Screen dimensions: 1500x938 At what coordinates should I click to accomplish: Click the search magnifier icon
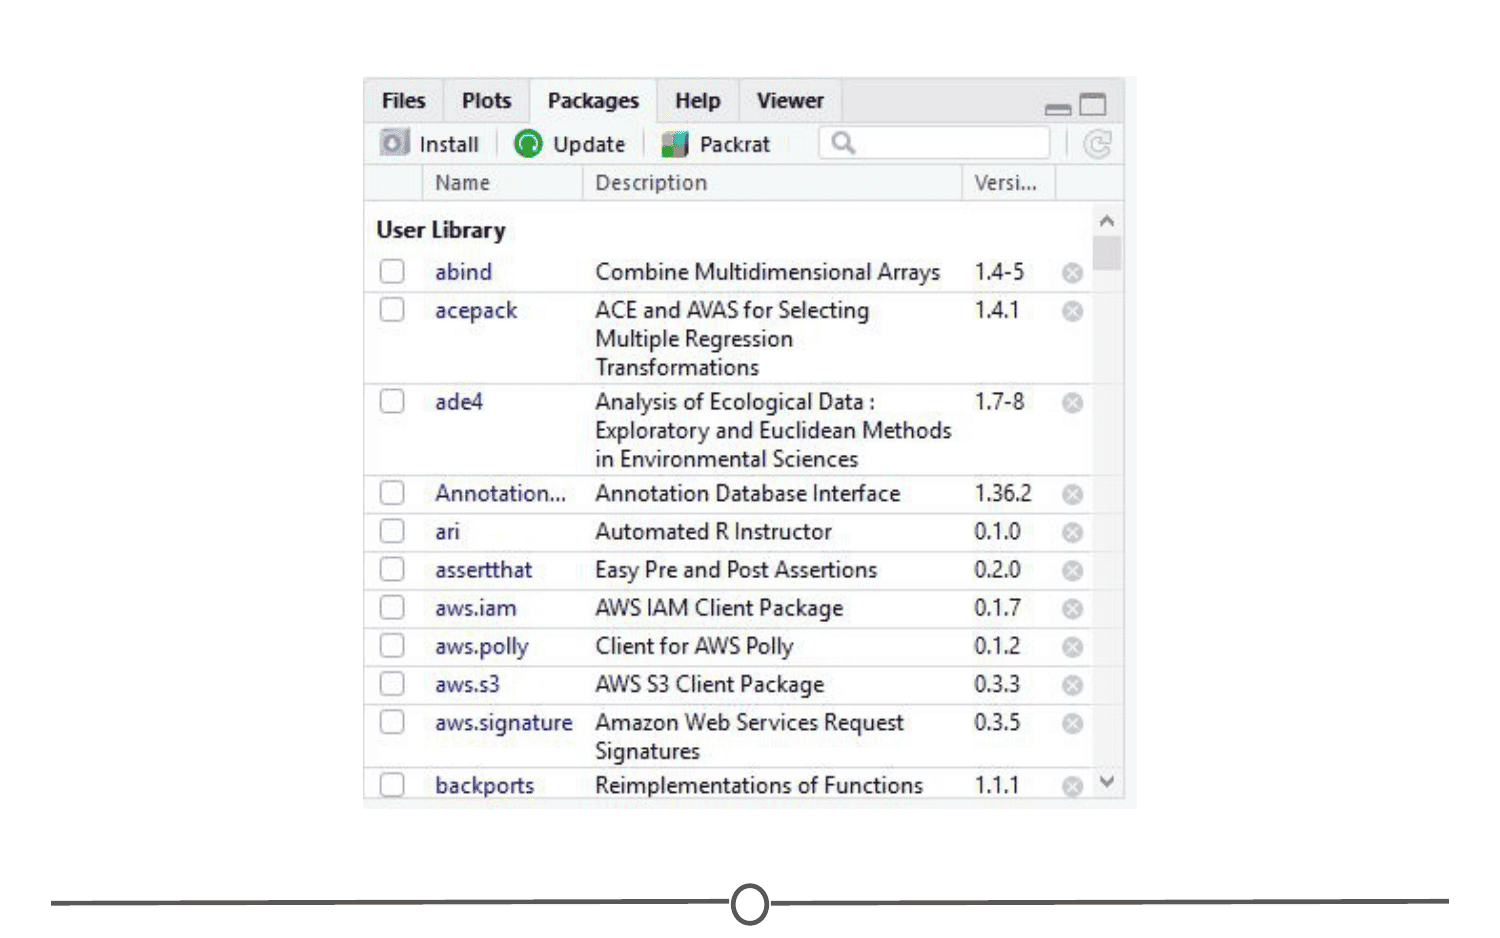coord(843,143)
